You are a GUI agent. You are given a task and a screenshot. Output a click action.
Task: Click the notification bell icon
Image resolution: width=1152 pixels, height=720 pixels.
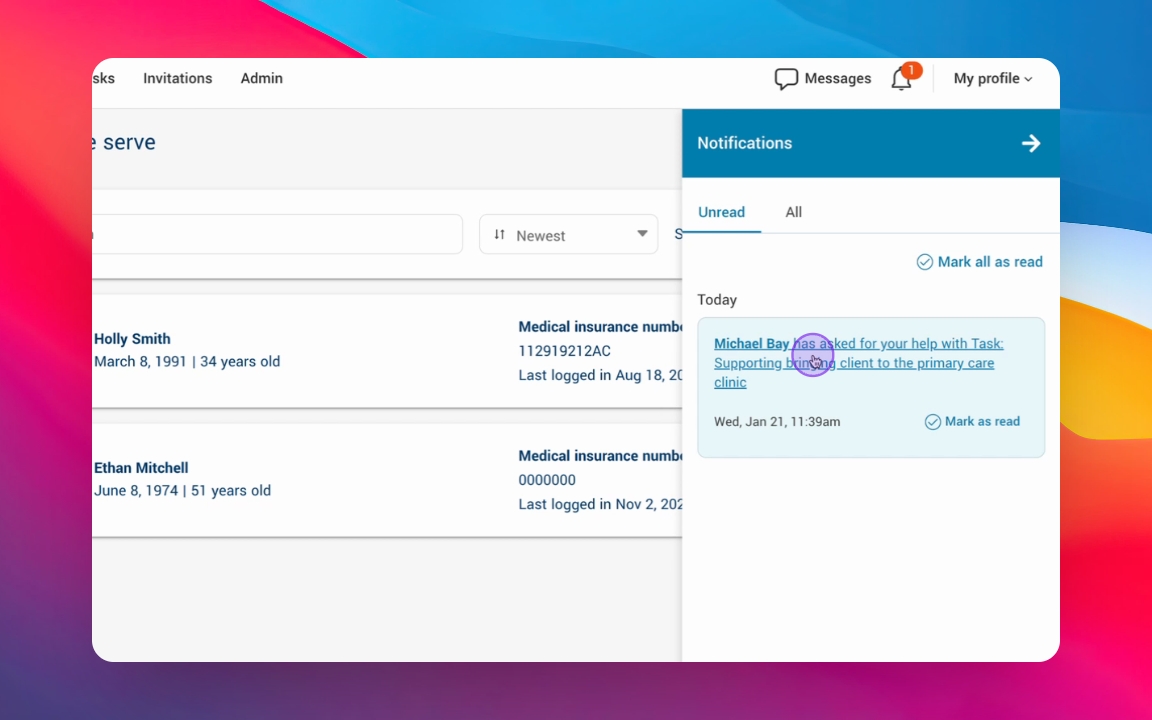click(901, 79)
